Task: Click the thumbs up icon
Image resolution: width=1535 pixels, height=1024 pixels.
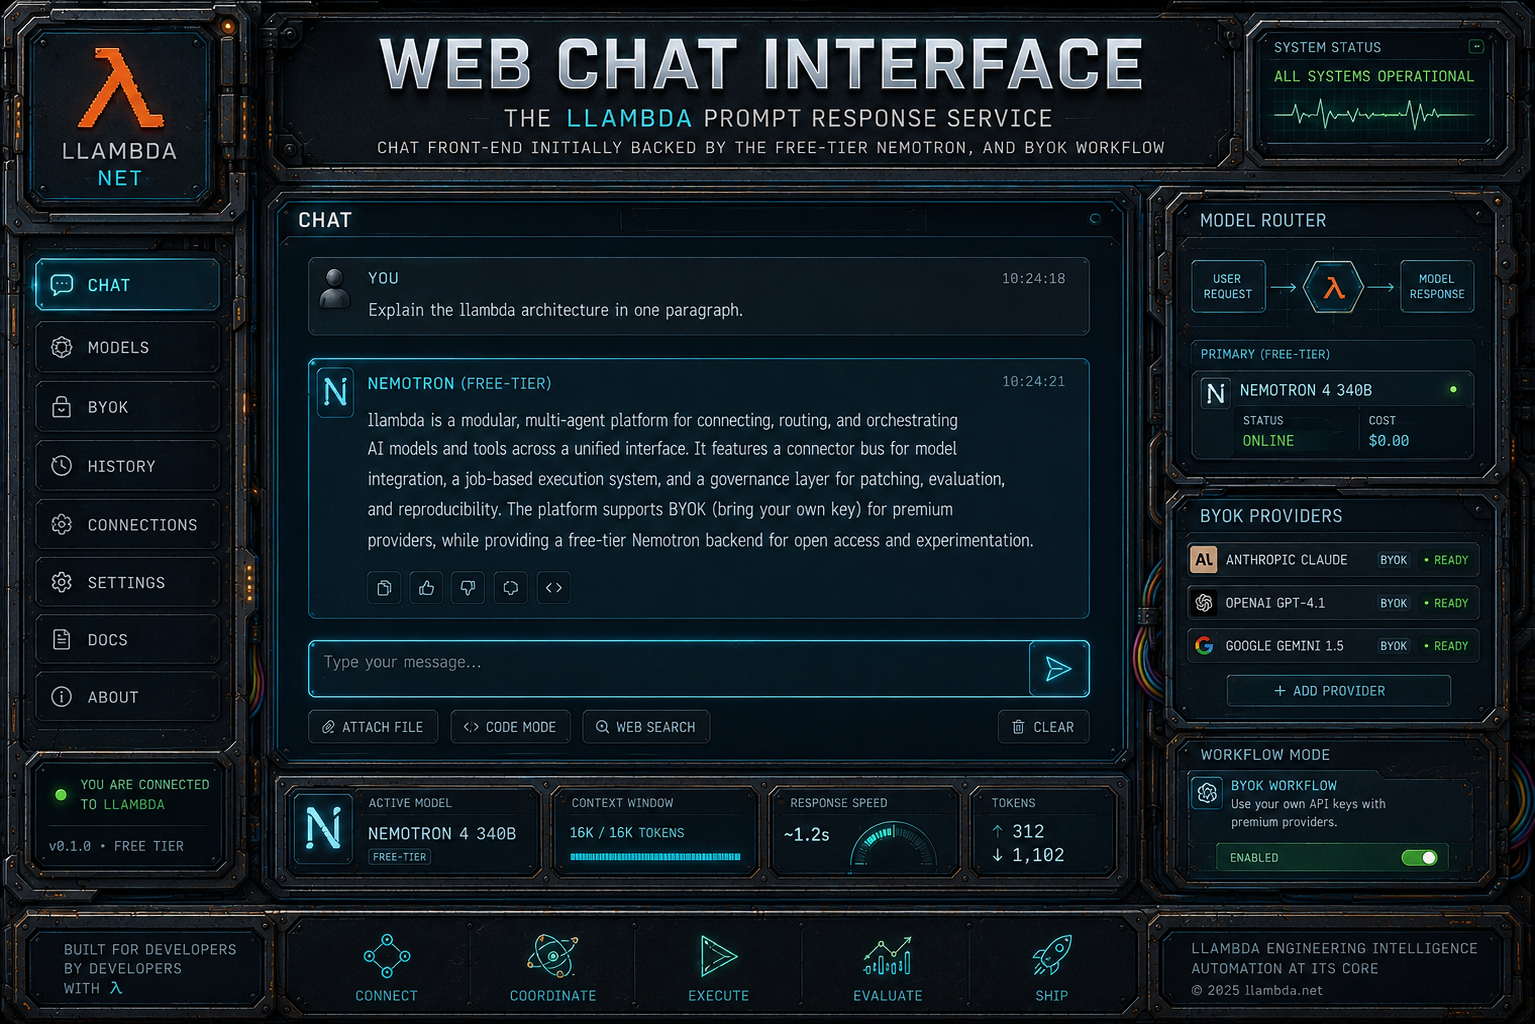Action: [x=427, y=588]
